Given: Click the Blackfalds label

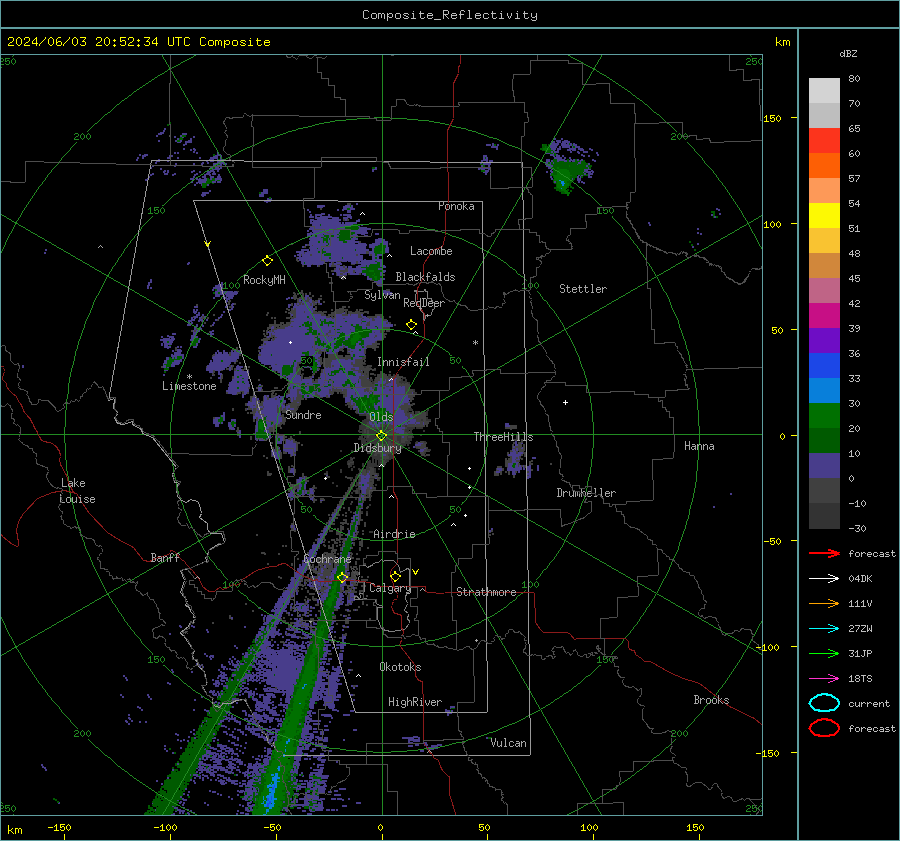Looking at the screenshot, I should coord(425,277).
